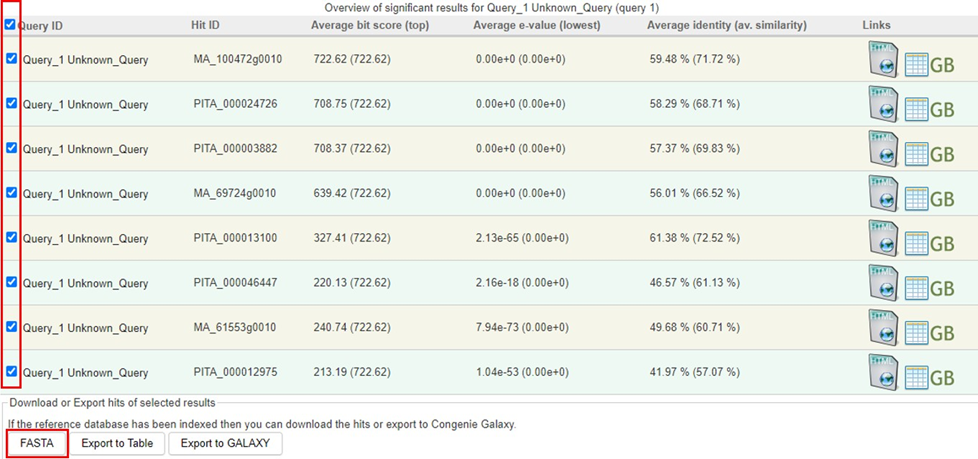Click GB link for MA_100472g0010
The width and height of the screenshot is (978, 459).
943,66
